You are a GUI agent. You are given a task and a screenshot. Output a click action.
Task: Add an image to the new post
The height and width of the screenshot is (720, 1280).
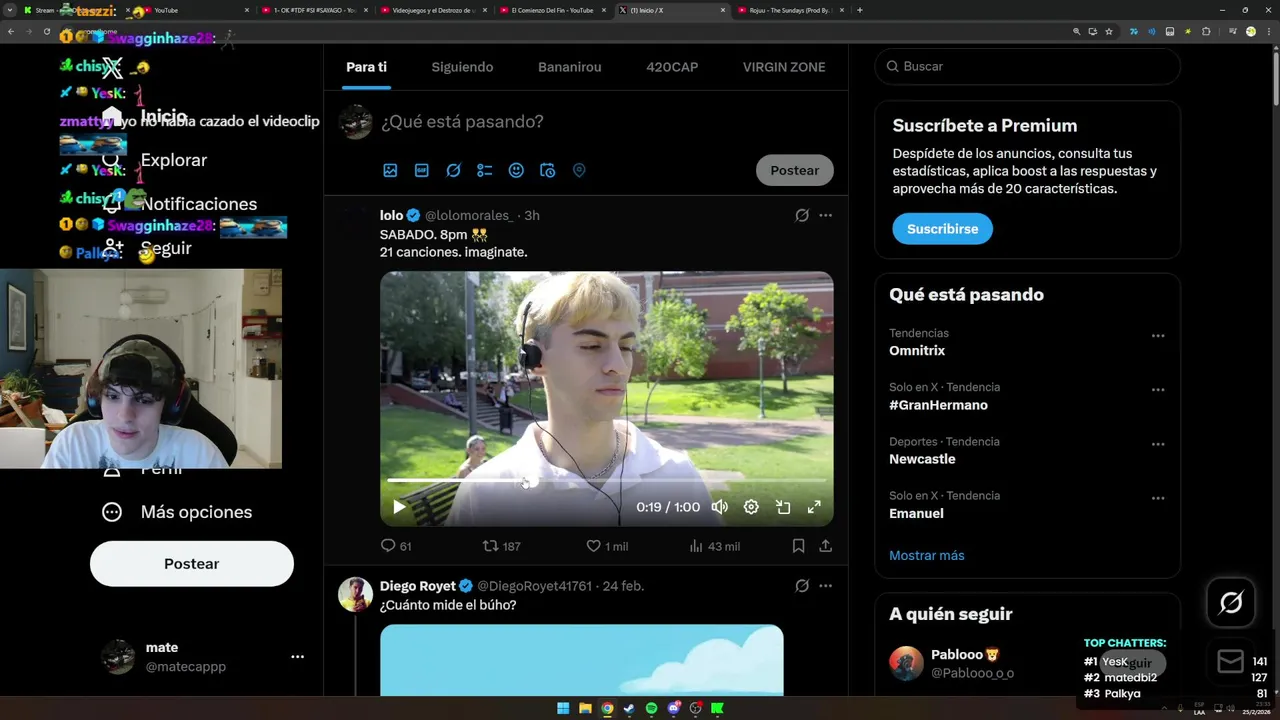tap(390, 170)
